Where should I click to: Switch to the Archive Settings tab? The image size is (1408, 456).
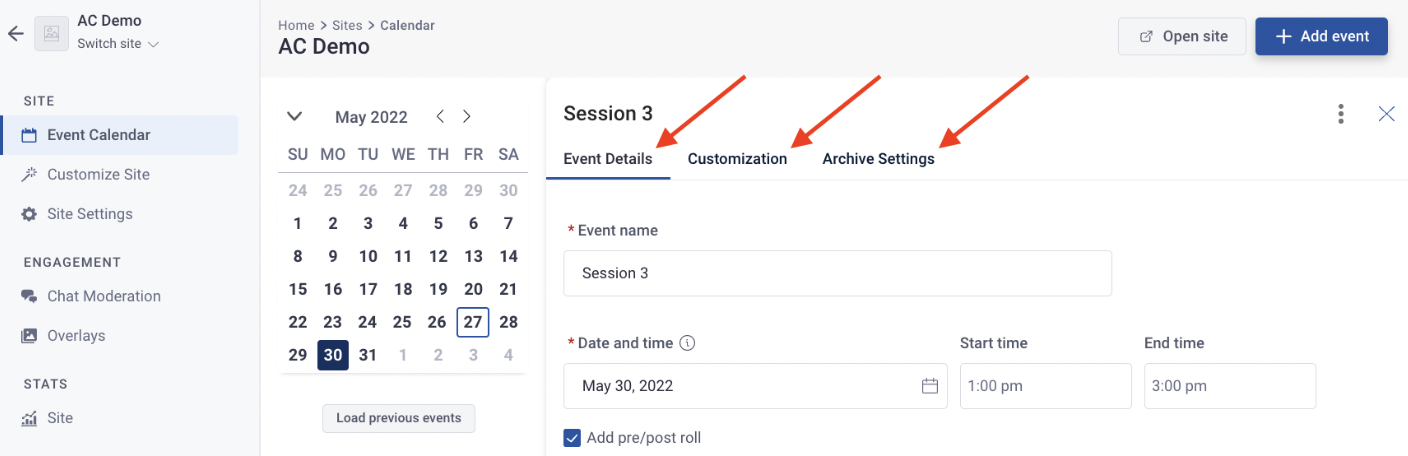pos(878,159)
